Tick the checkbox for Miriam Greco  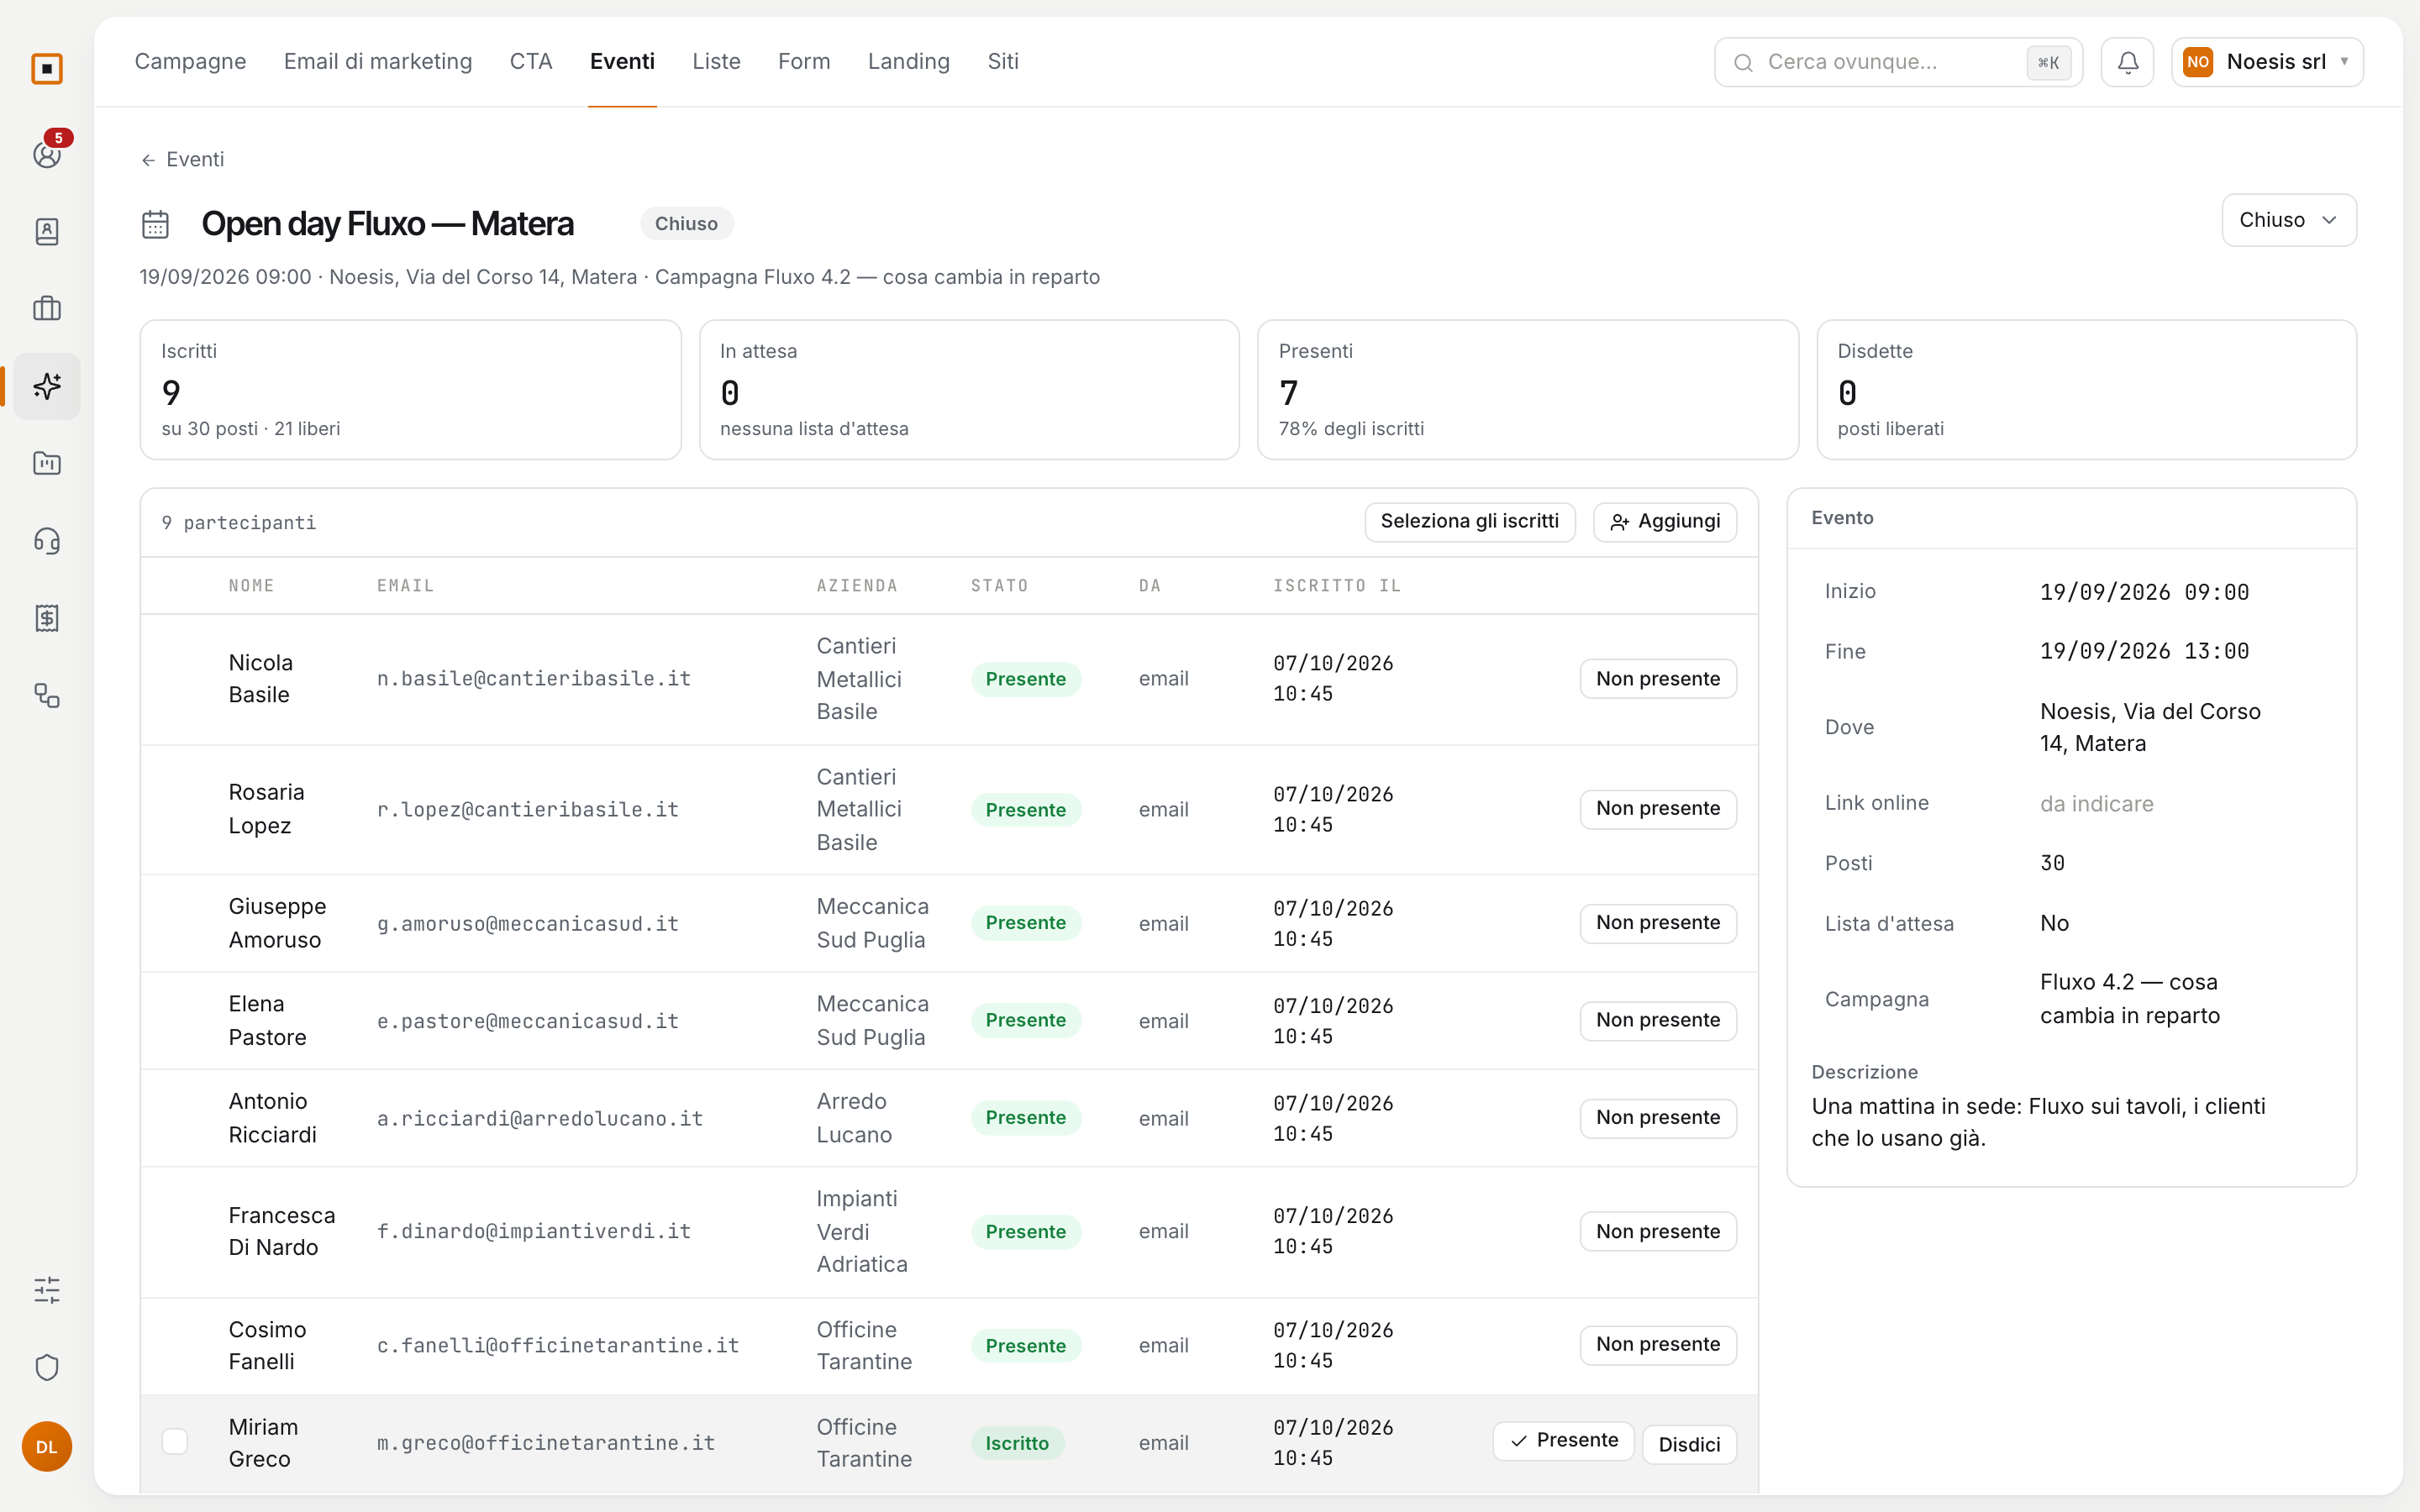pos(175,1441)
